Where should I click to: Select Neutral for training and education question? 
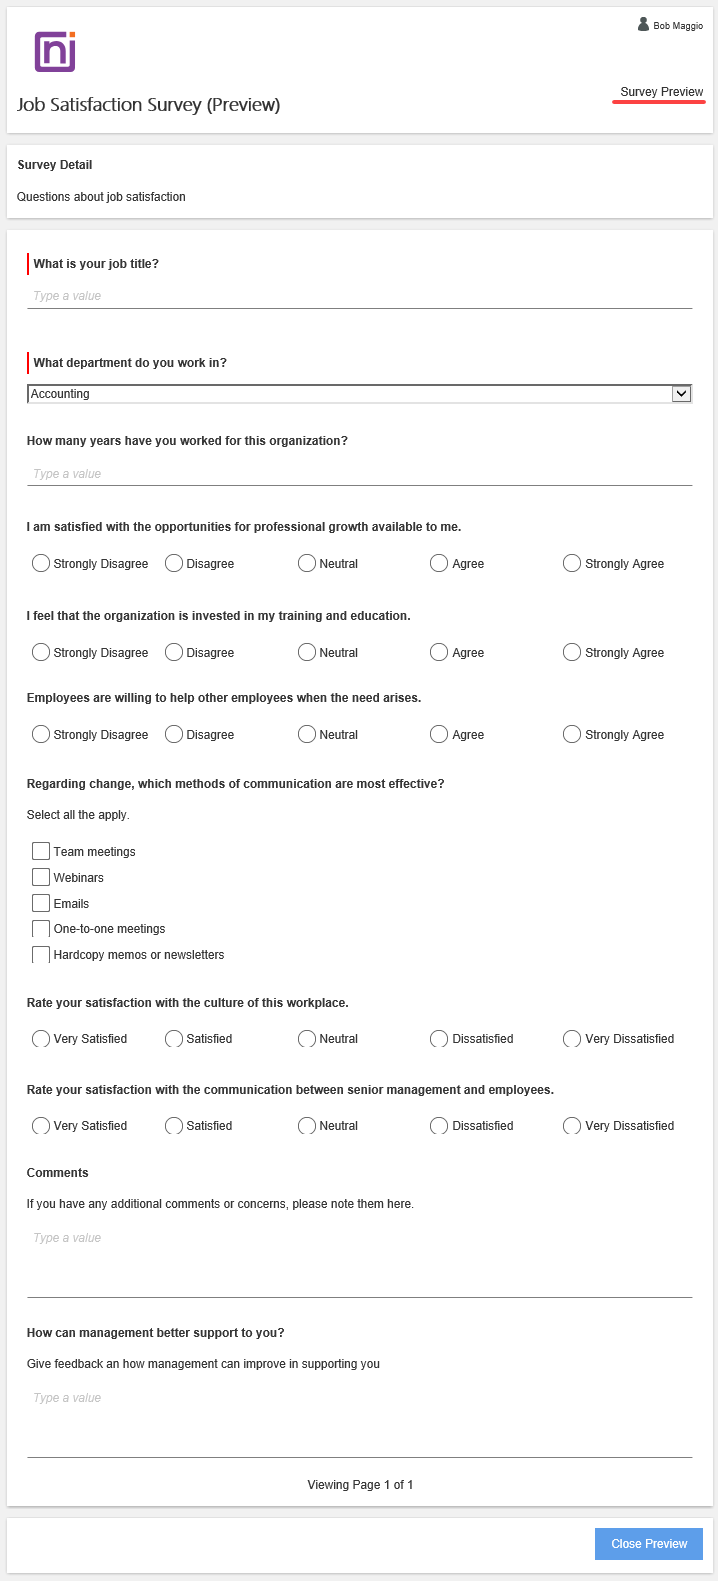tap(306, 652)
